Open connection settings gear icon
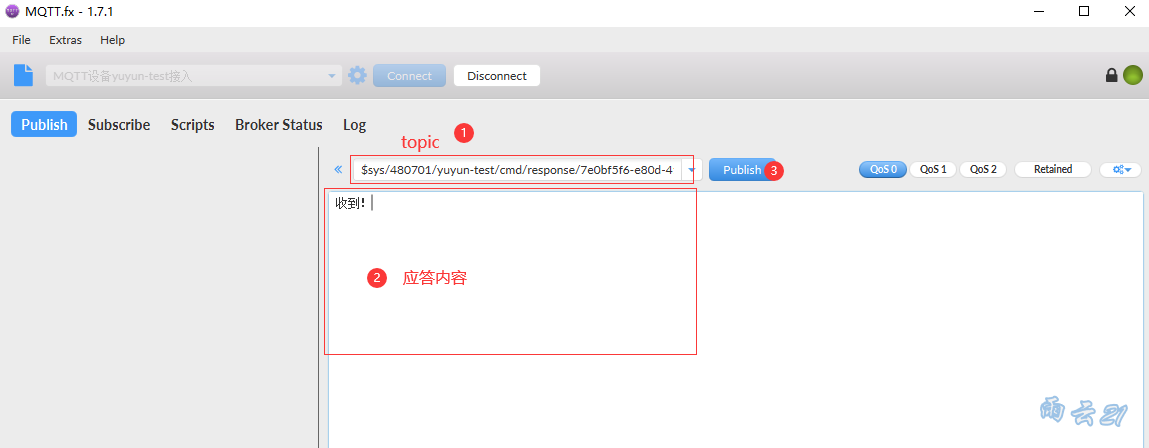 357,75
